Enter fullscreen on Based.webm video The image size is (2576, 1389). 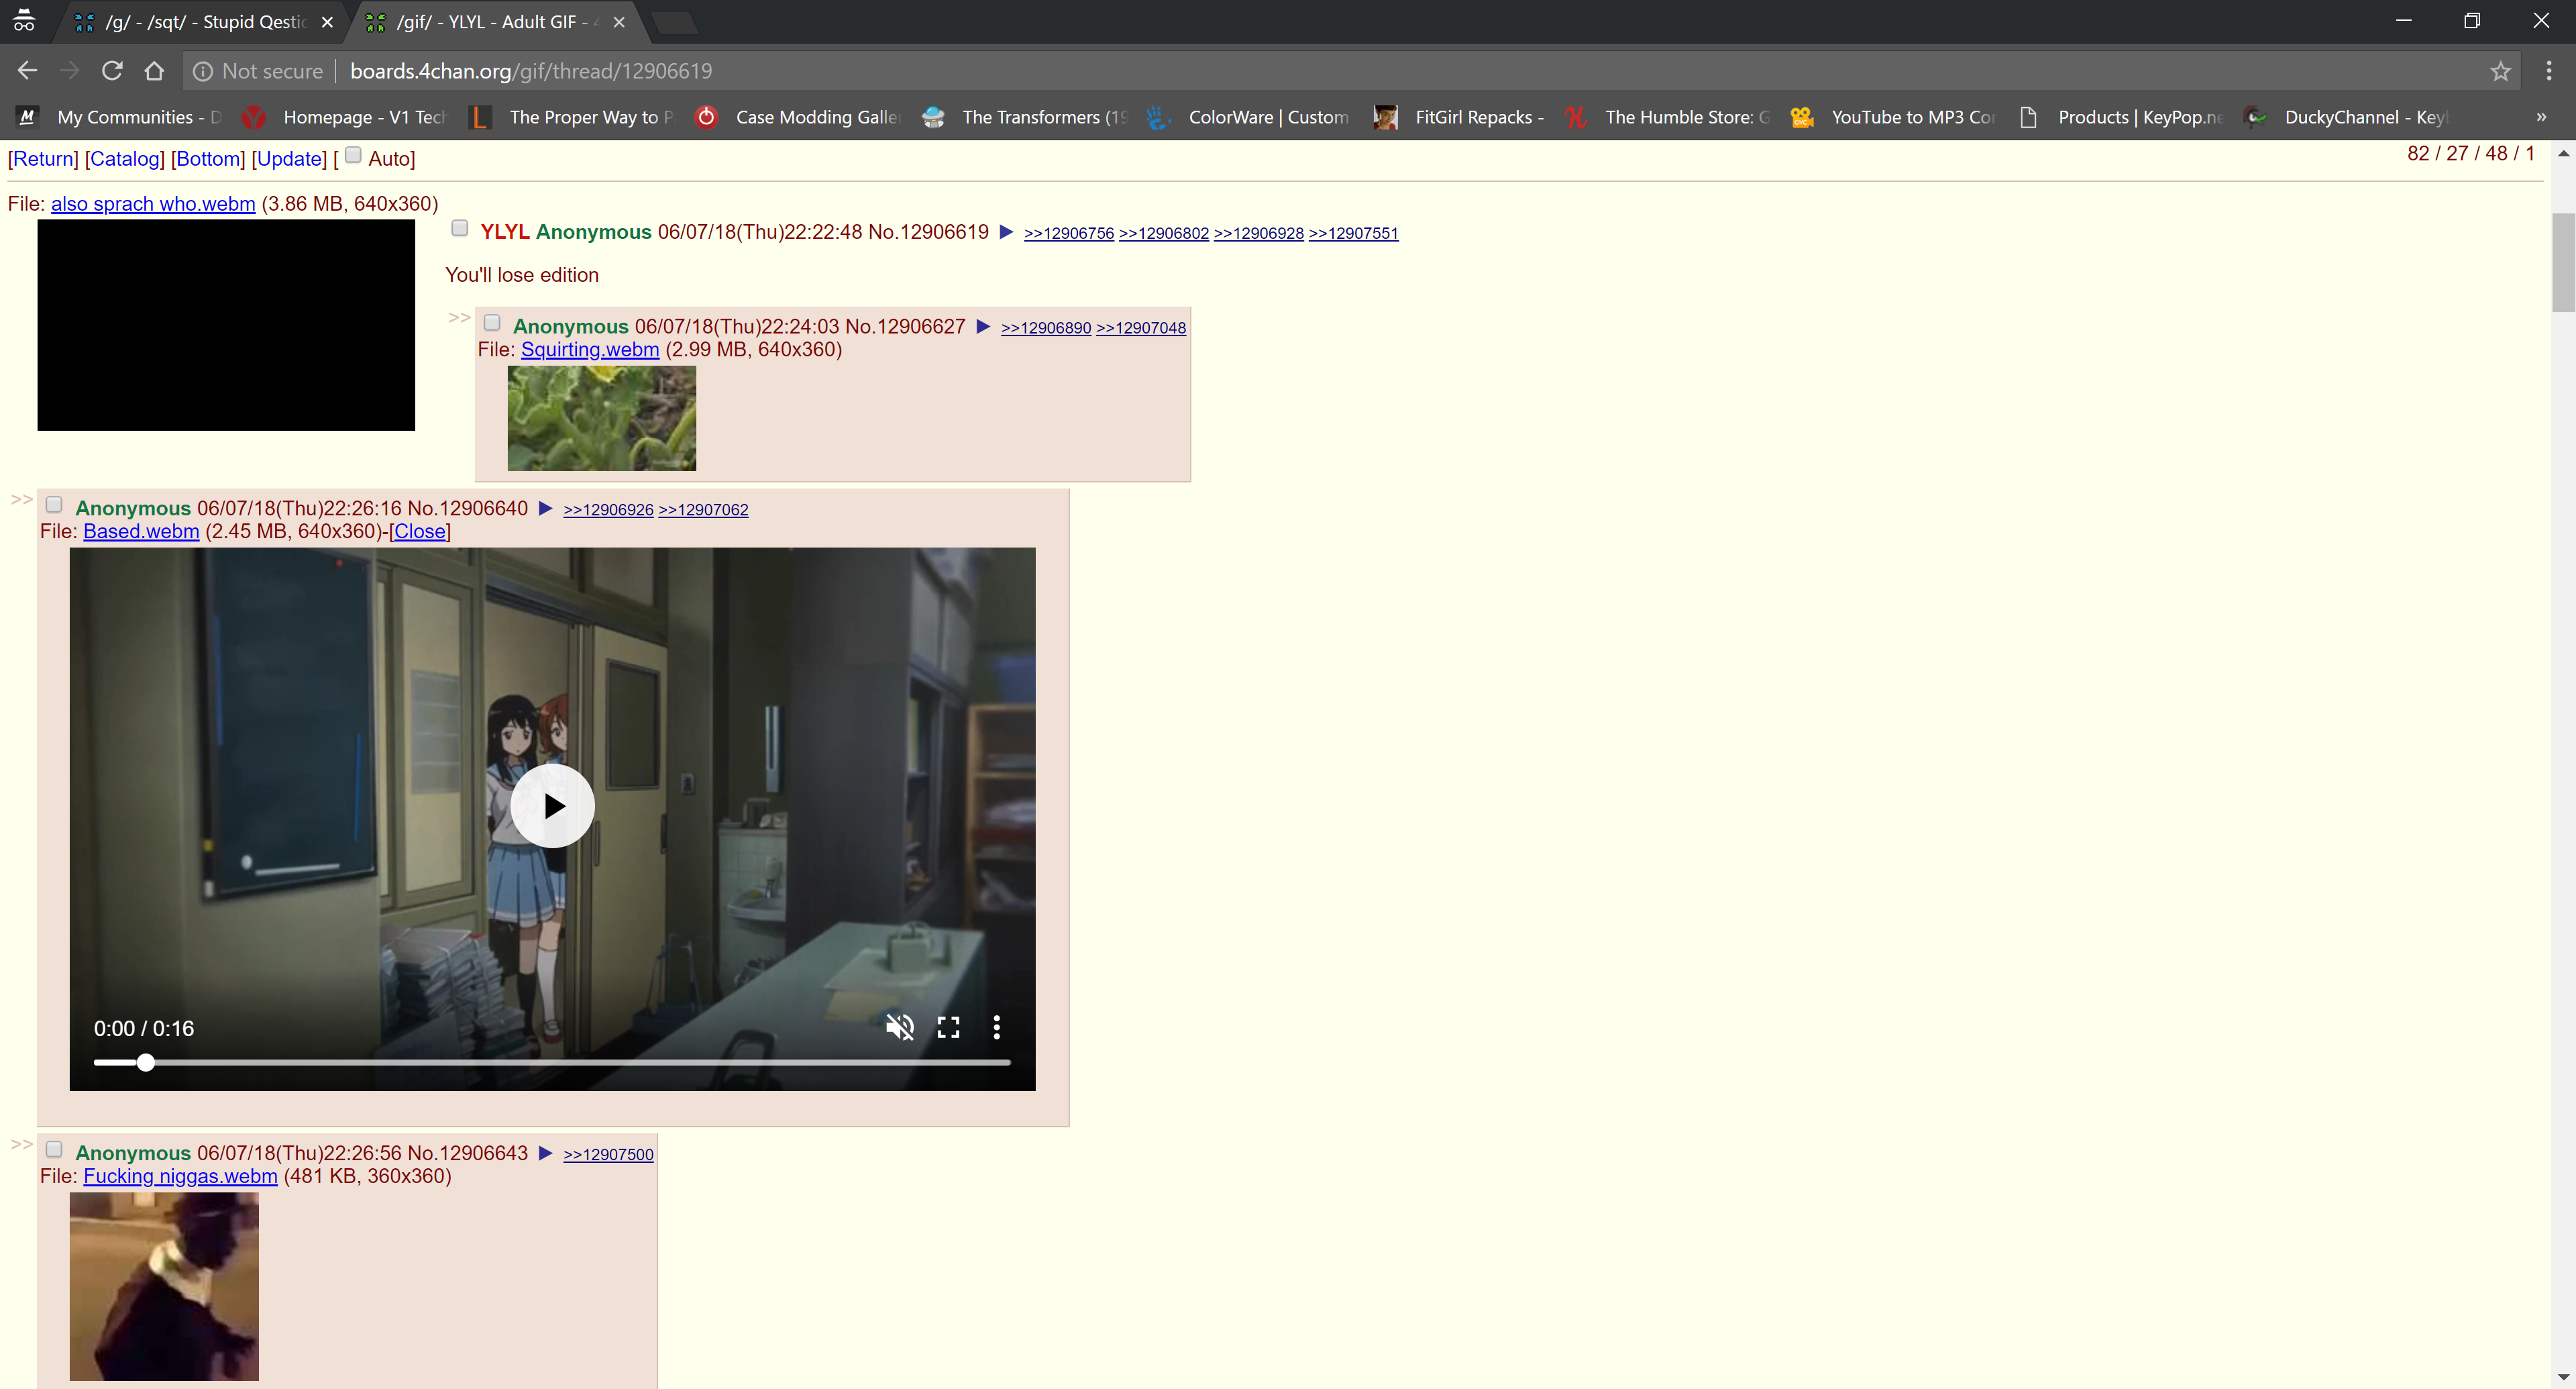pos(948,1027)
